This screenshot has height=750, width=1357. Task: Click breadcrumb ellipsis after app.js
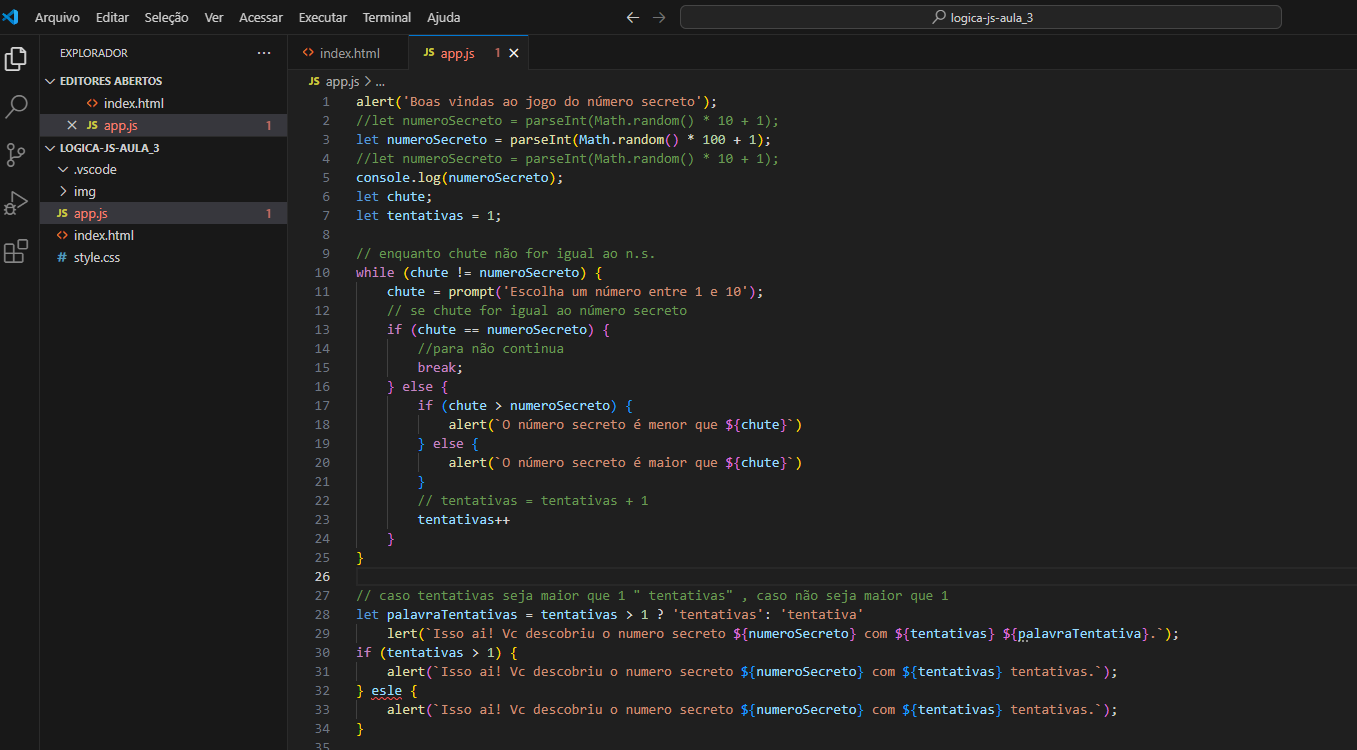click(379, 81)
